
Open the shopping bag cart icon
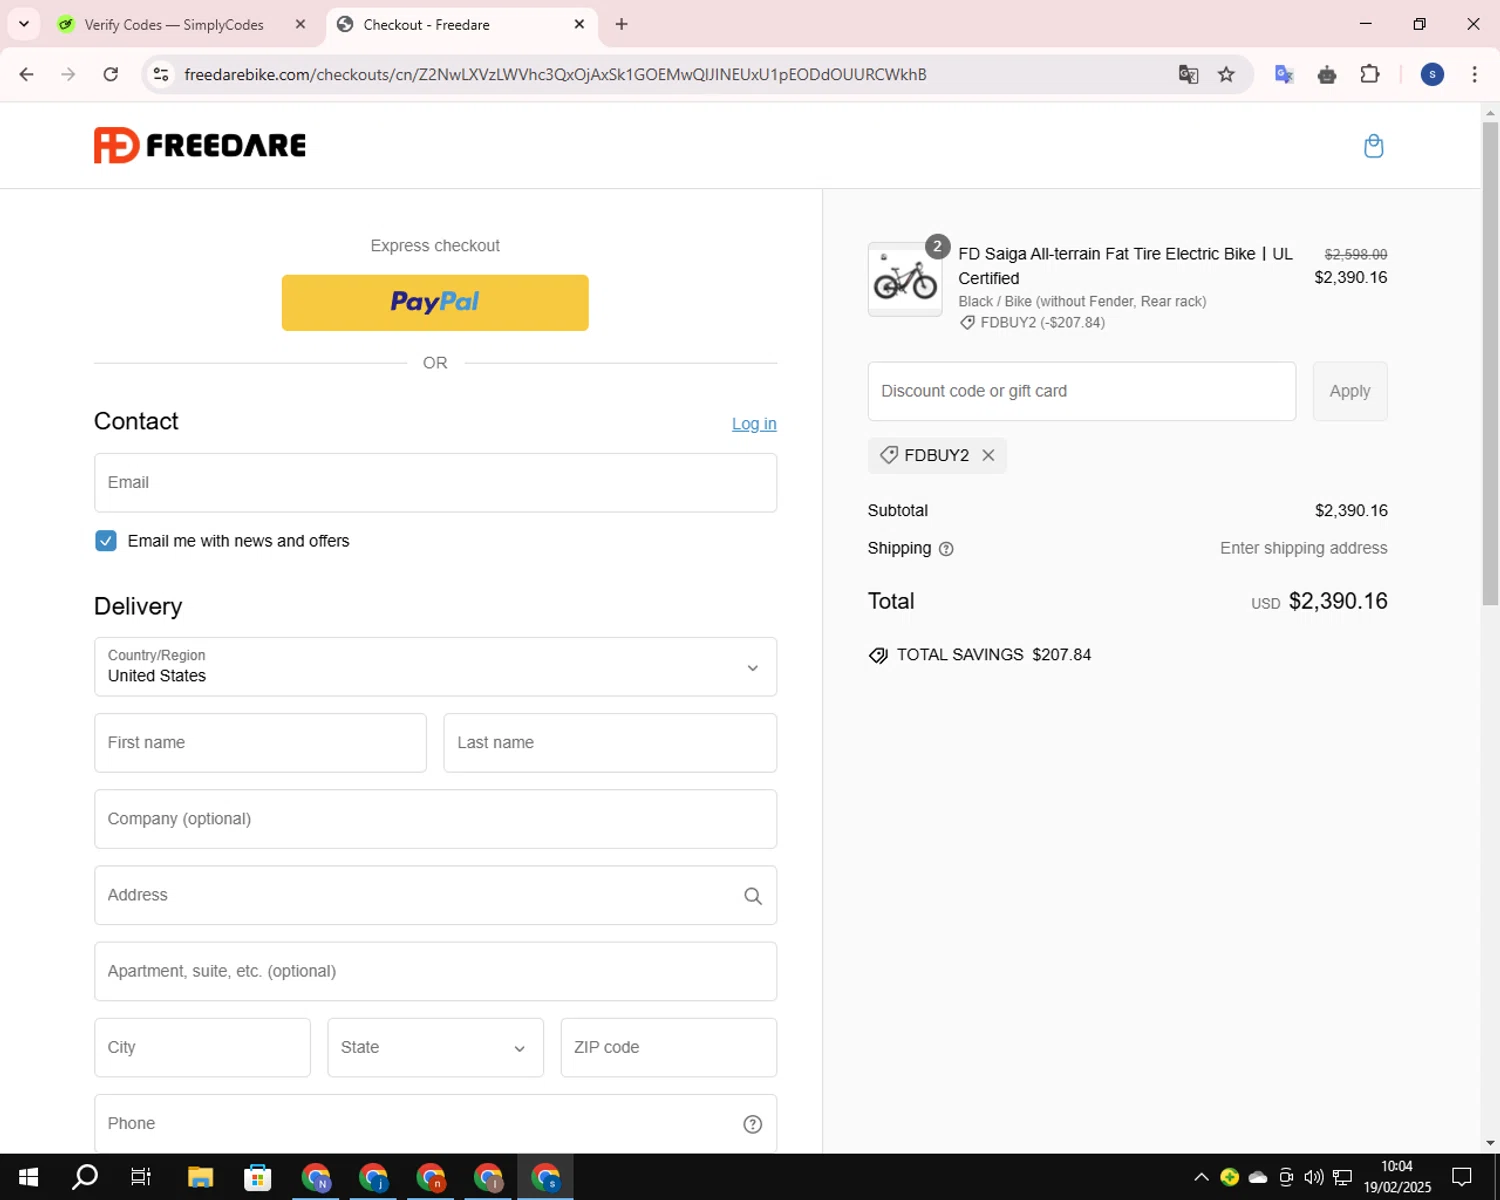[x=1373, y=146]
